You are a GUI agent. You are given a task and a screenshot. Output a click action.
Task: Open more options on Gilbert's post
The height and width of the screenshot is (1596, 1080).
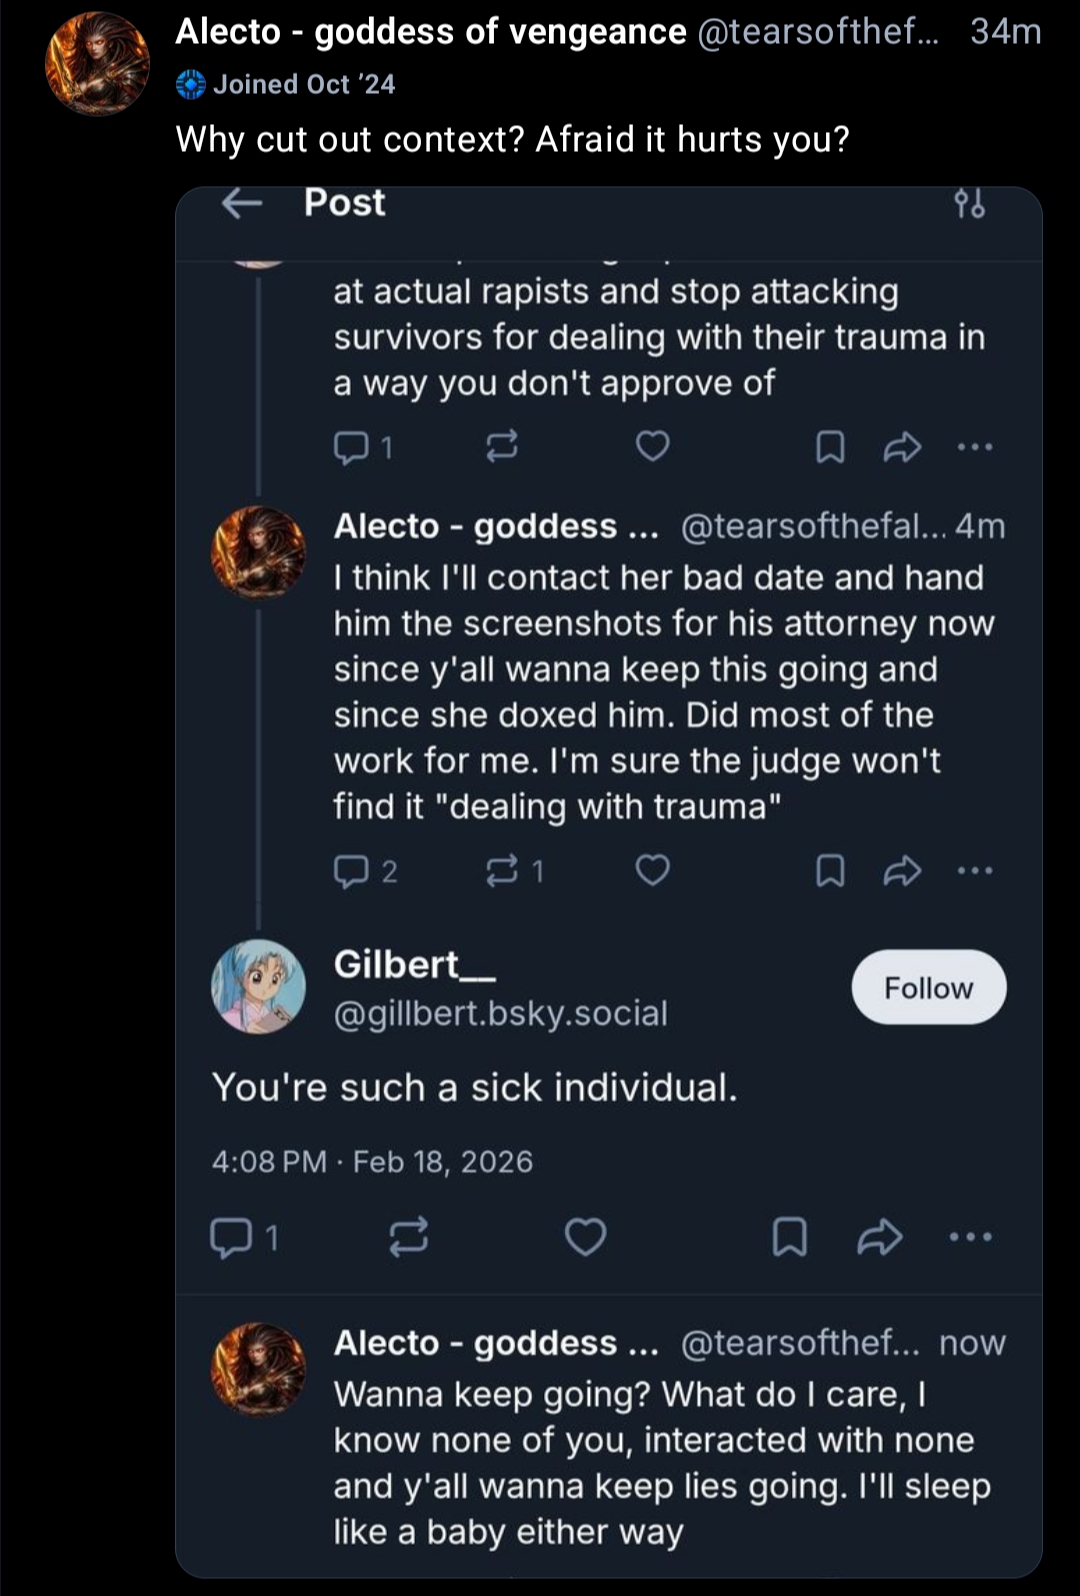[x=971, y=1238]
